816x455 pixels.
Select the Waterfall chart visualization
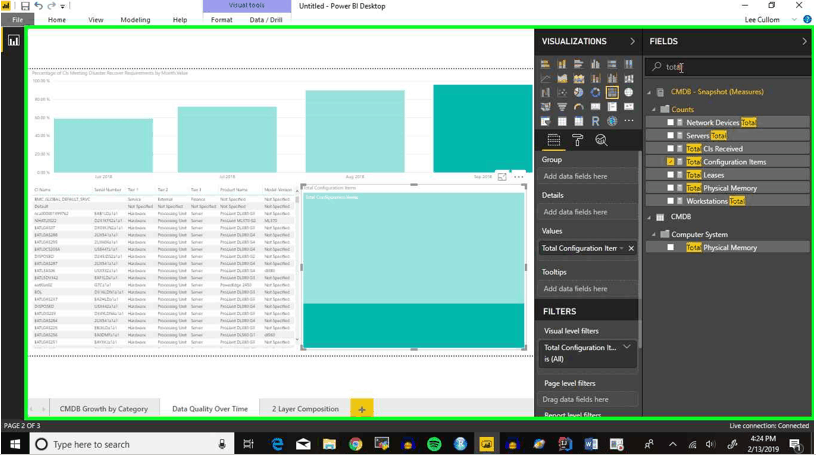pos(545,93)
